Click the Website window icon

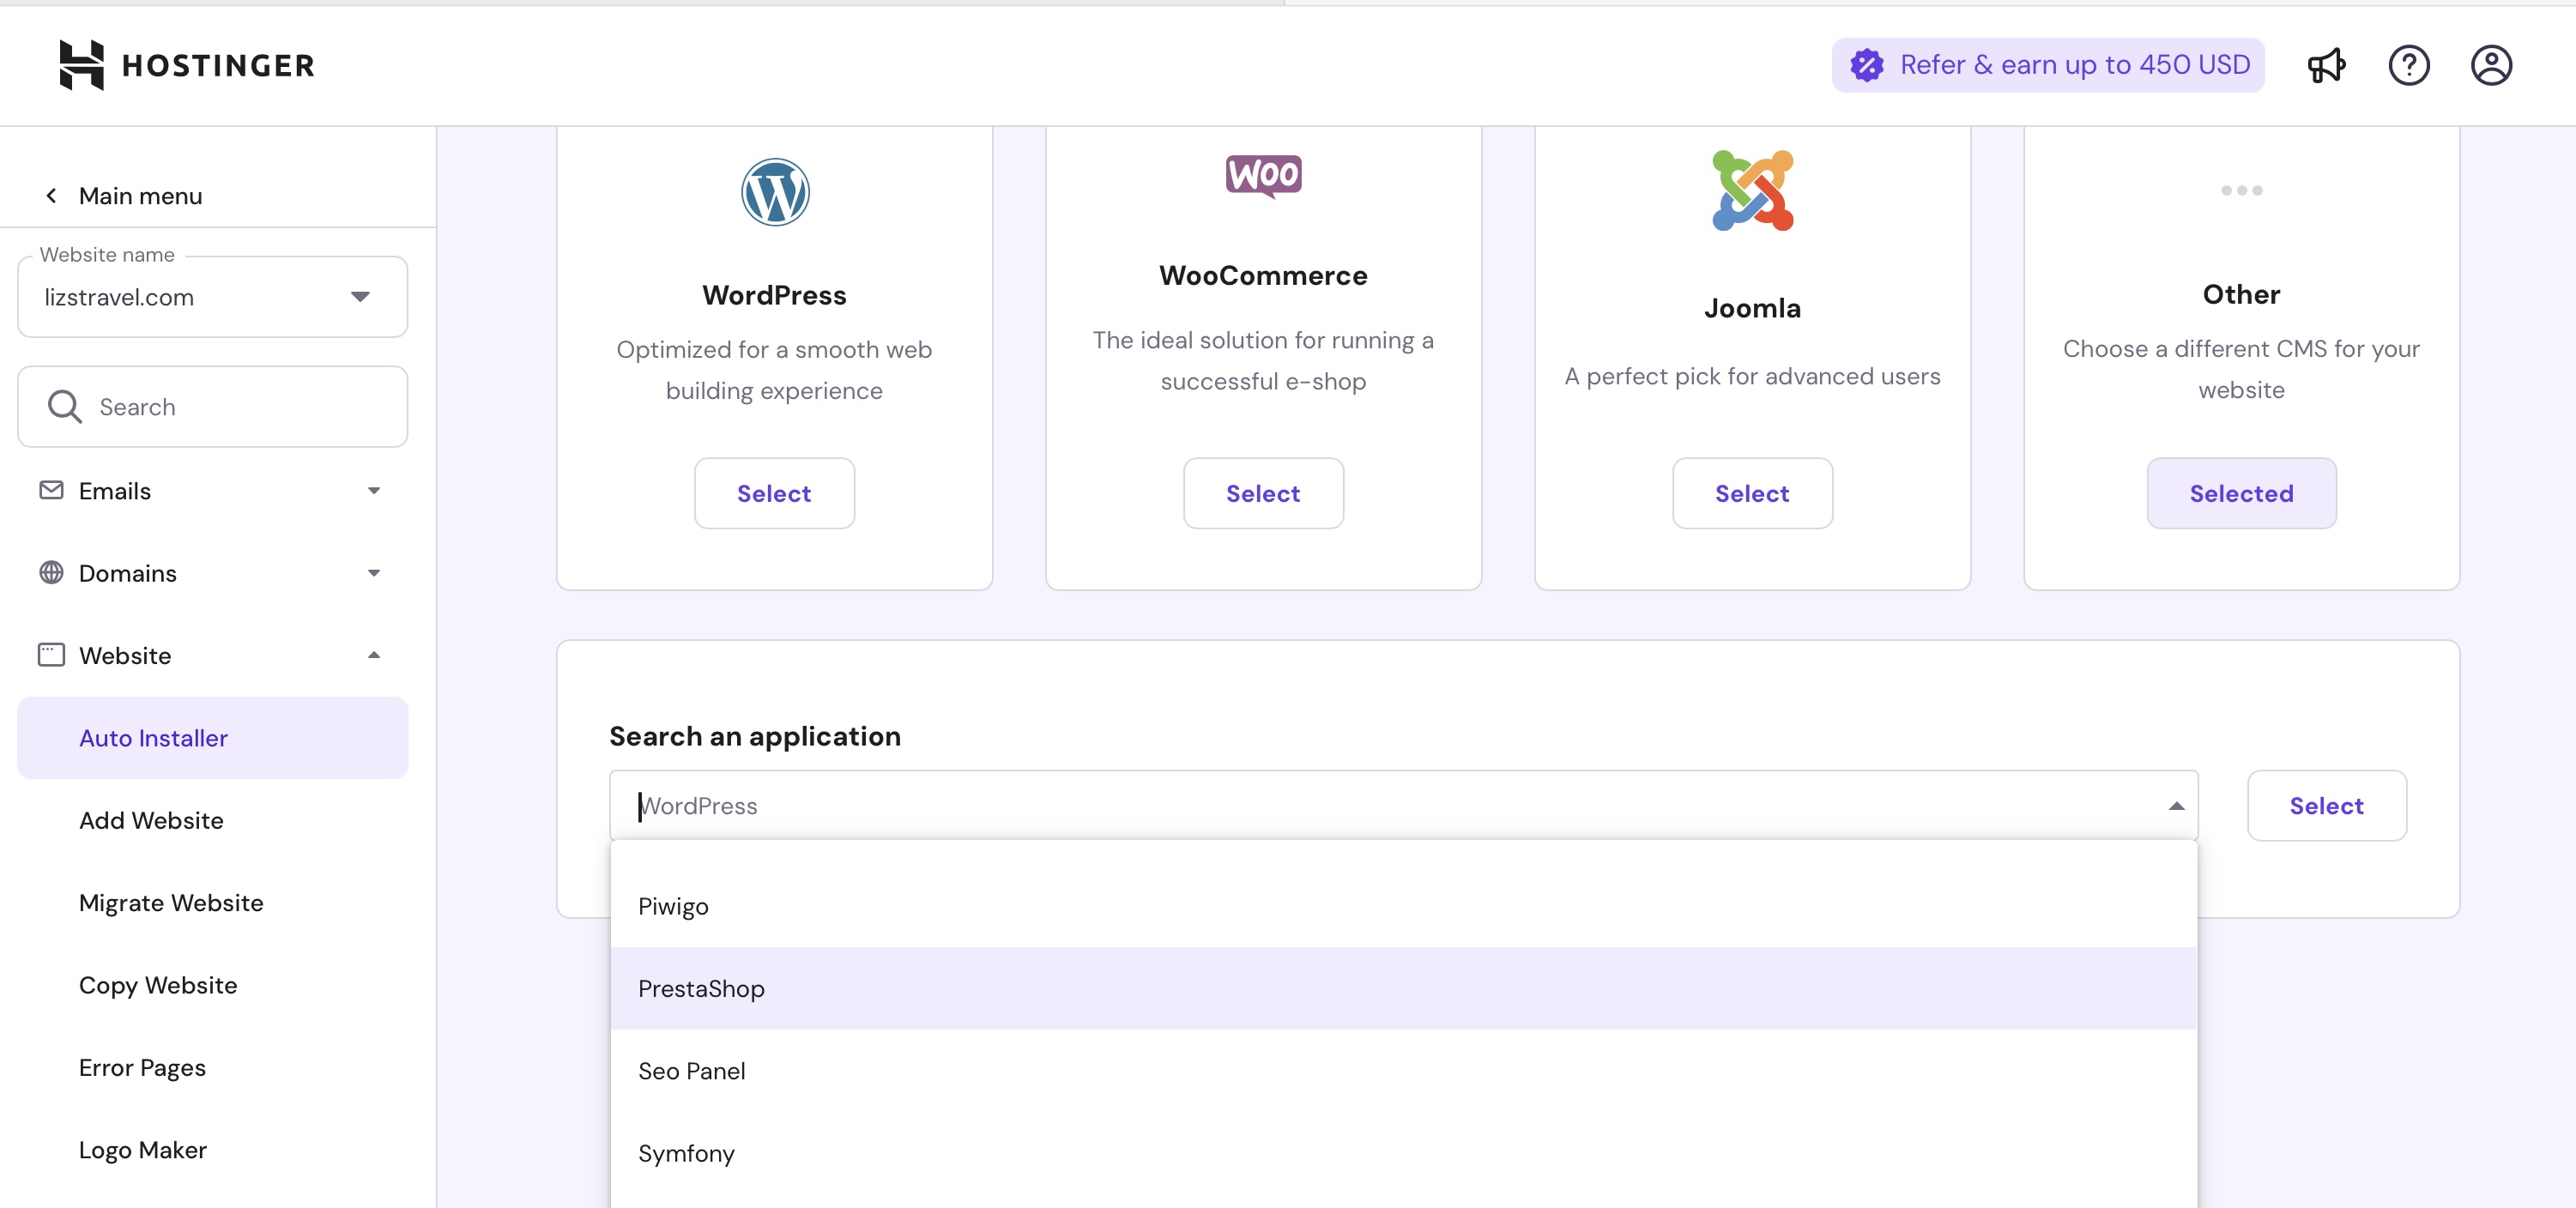(51, 654)
